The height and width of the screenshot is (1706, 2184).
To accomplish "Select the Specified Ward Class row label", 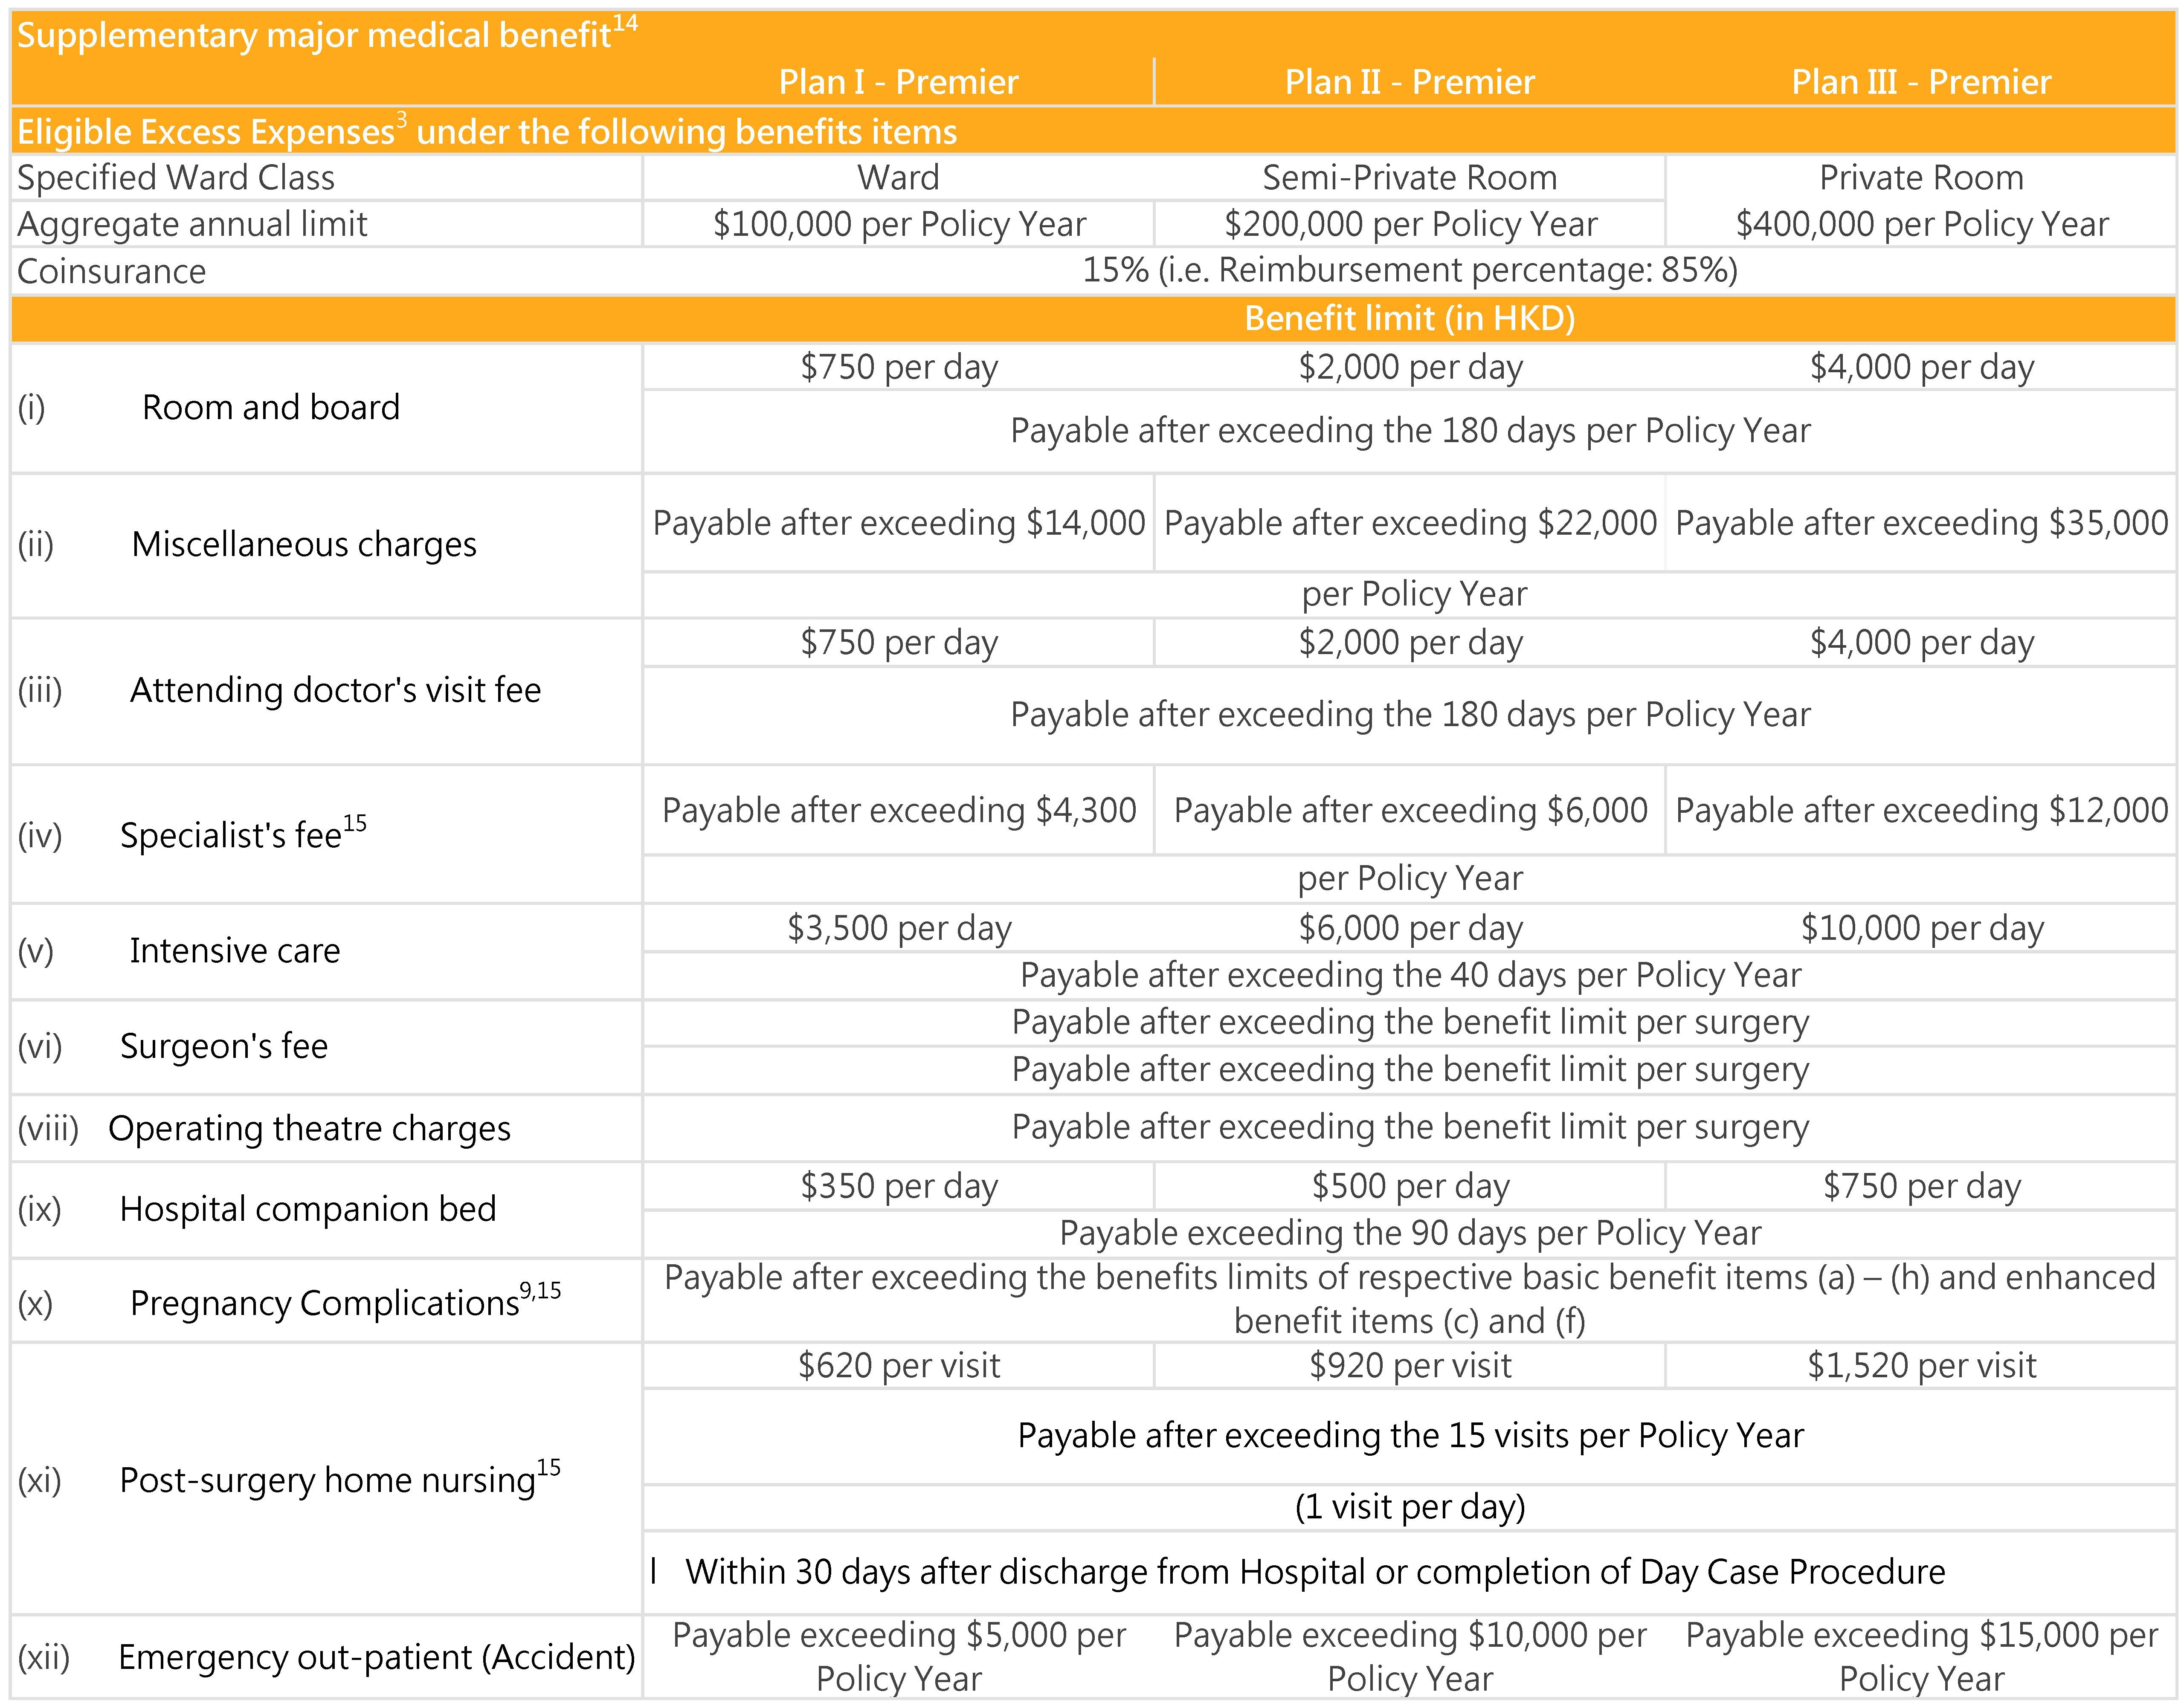I will tap(176, 178).
